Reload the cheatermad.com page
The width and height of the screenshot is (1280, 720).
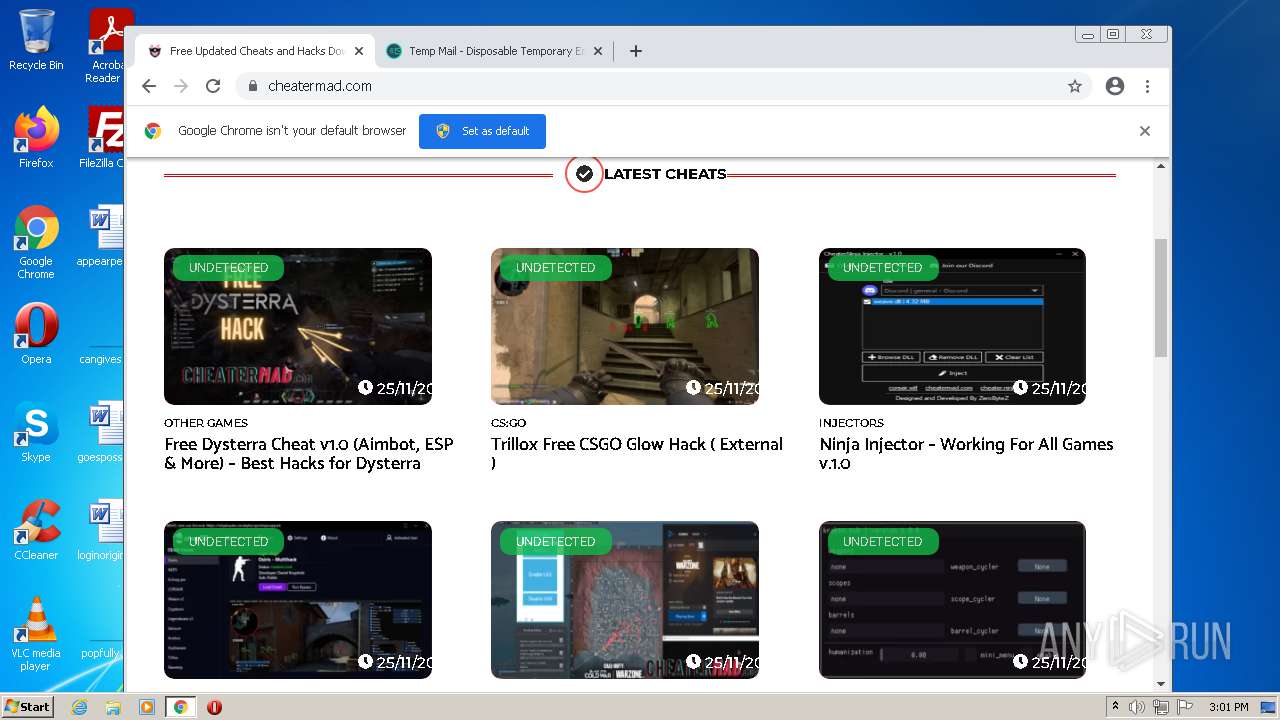213,86
